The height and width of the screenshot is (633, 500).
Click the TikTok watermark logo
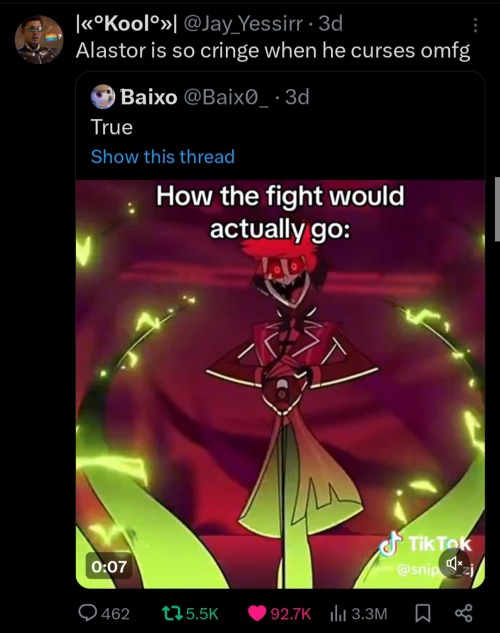(x=427, y=543)
